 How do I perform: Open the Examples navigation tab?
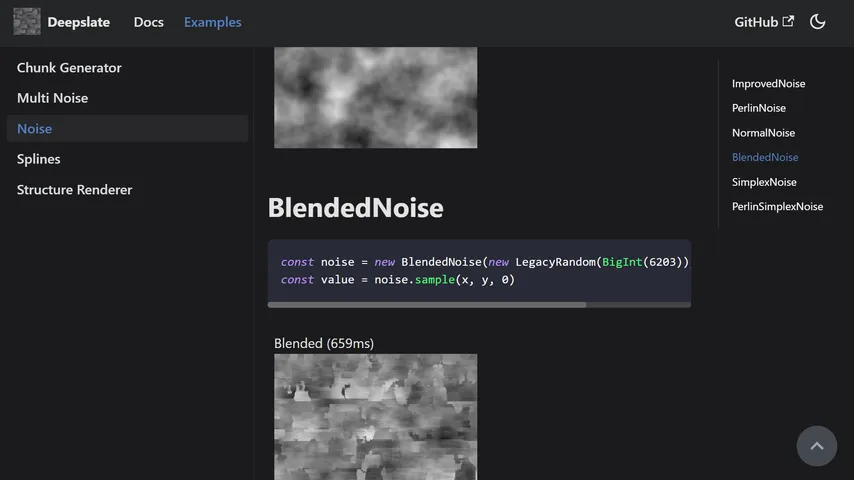[x=212, y=22]
